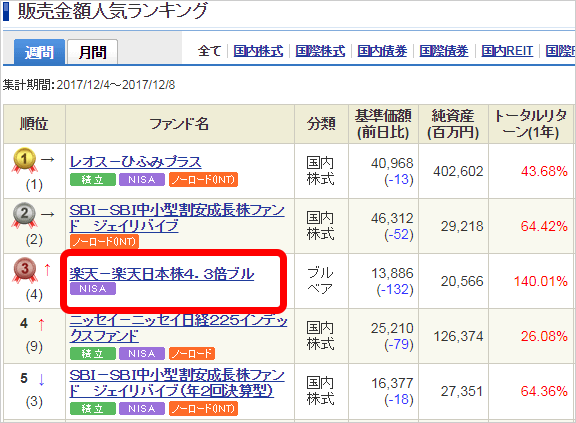Click the purple NISA badge under レオス-ひふみプラス
576x423 pixels.
click(x=142, y=180)
